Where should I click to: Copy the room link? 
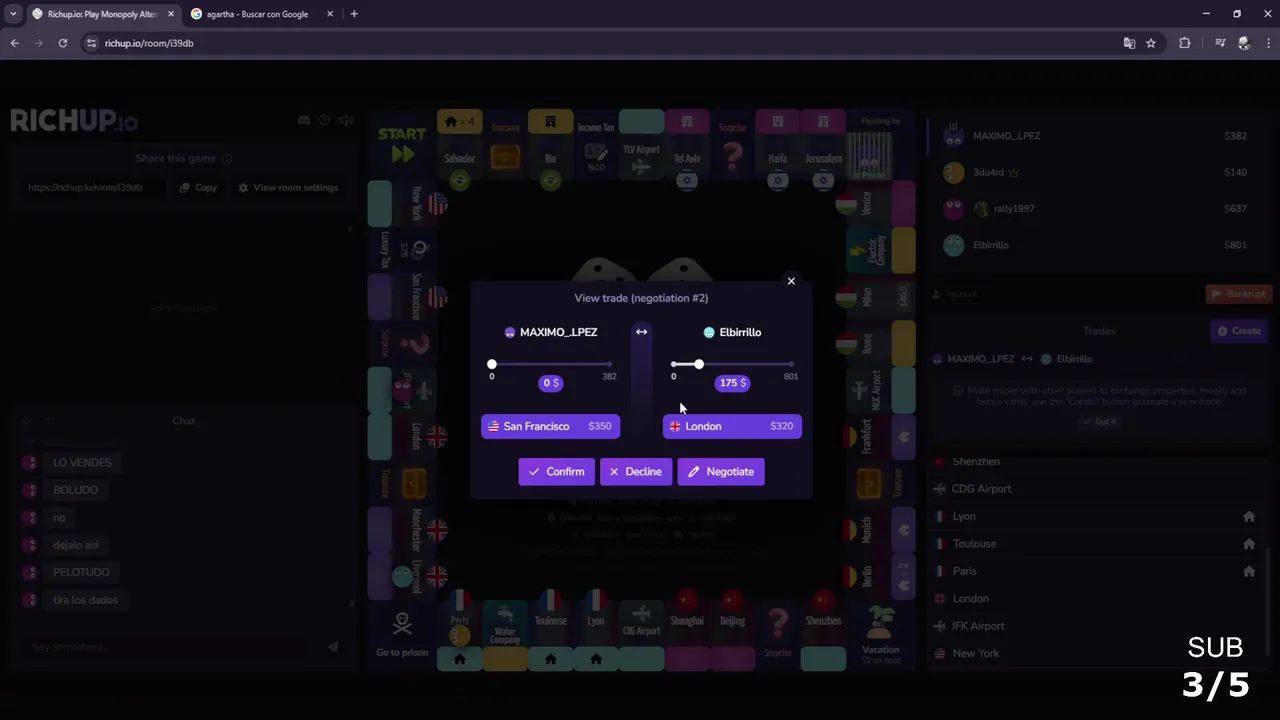click(198, 187)
